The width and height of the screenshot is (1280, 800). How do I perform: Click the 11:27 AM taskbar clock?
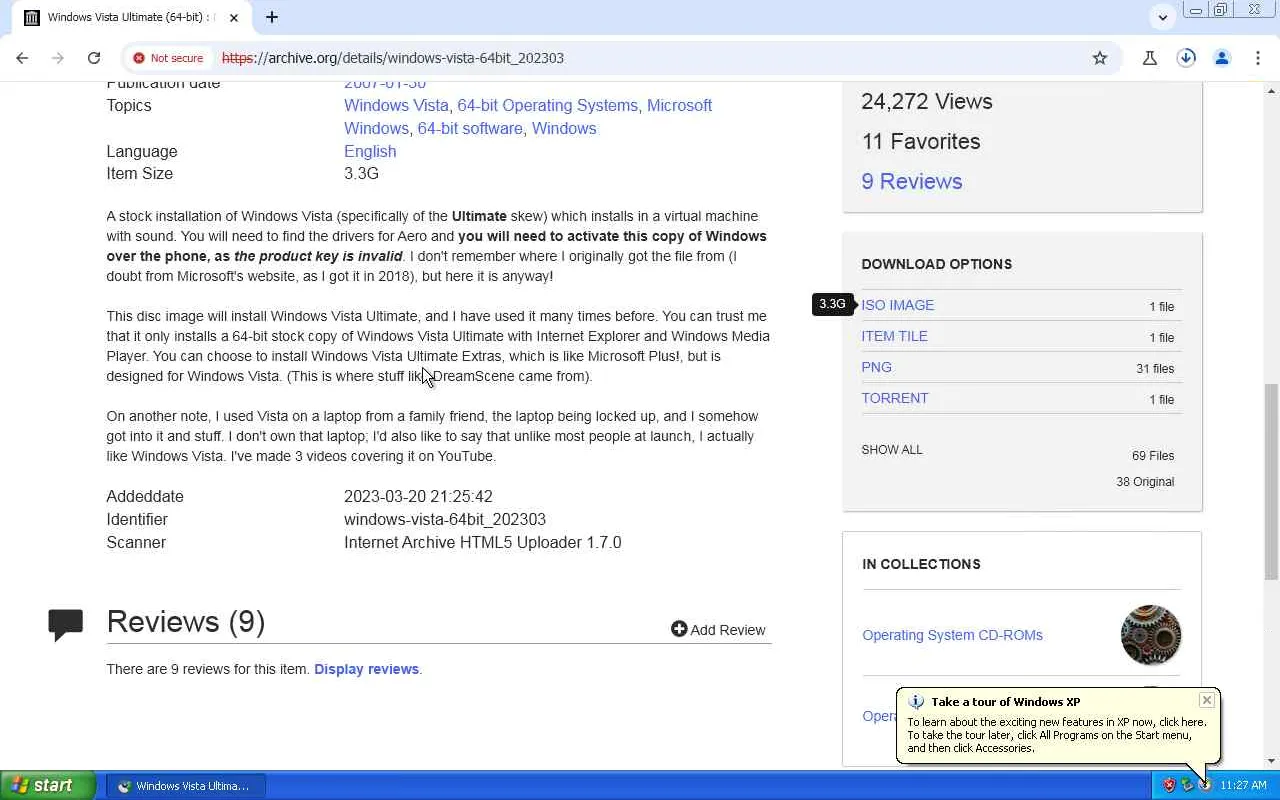[1244, 786]
